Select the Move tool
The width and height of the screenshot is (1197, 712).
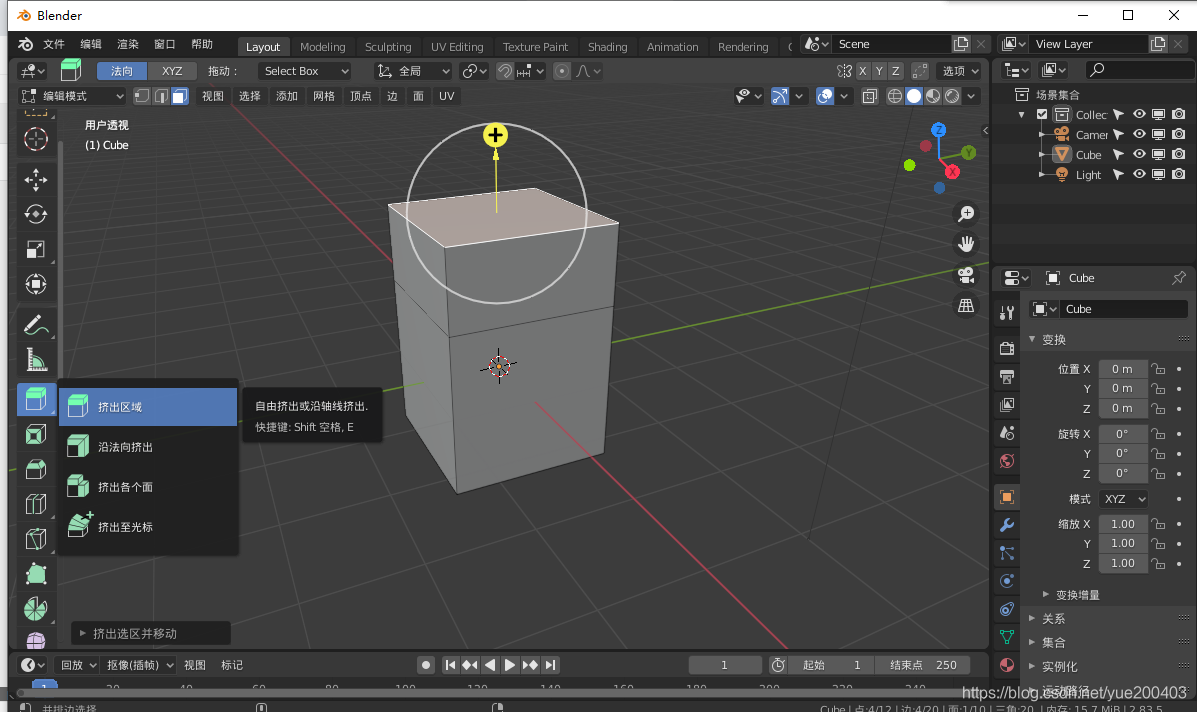(x=36, y=180)
